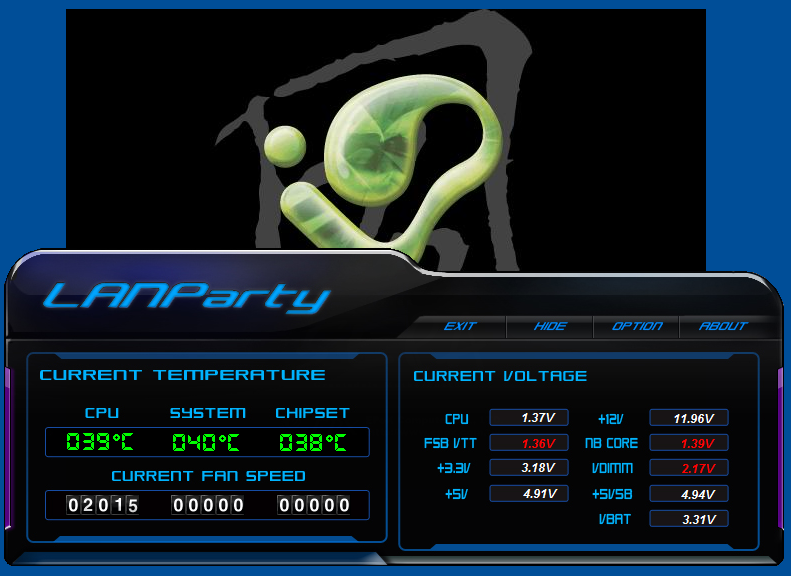791x576 pixels.
Task: Click the CPU voltage 1.37V field
Action: (x=529, y=418)
